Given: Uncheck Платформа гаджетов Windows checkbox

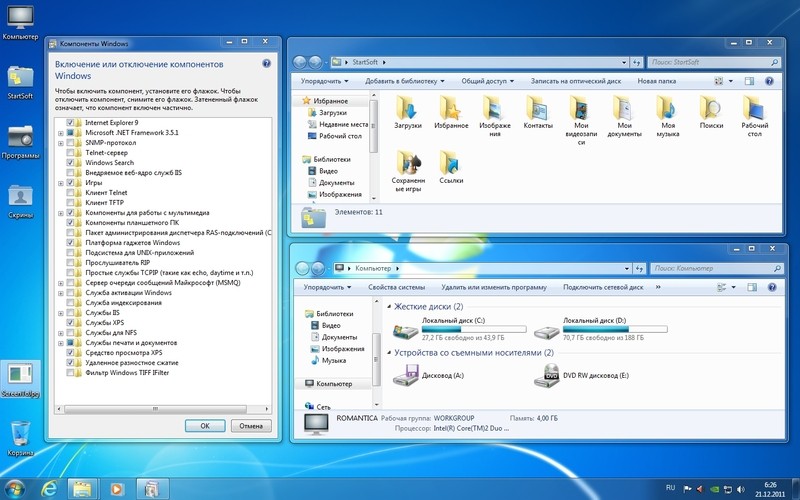Looking at the screenshot, I should point(70,243).
